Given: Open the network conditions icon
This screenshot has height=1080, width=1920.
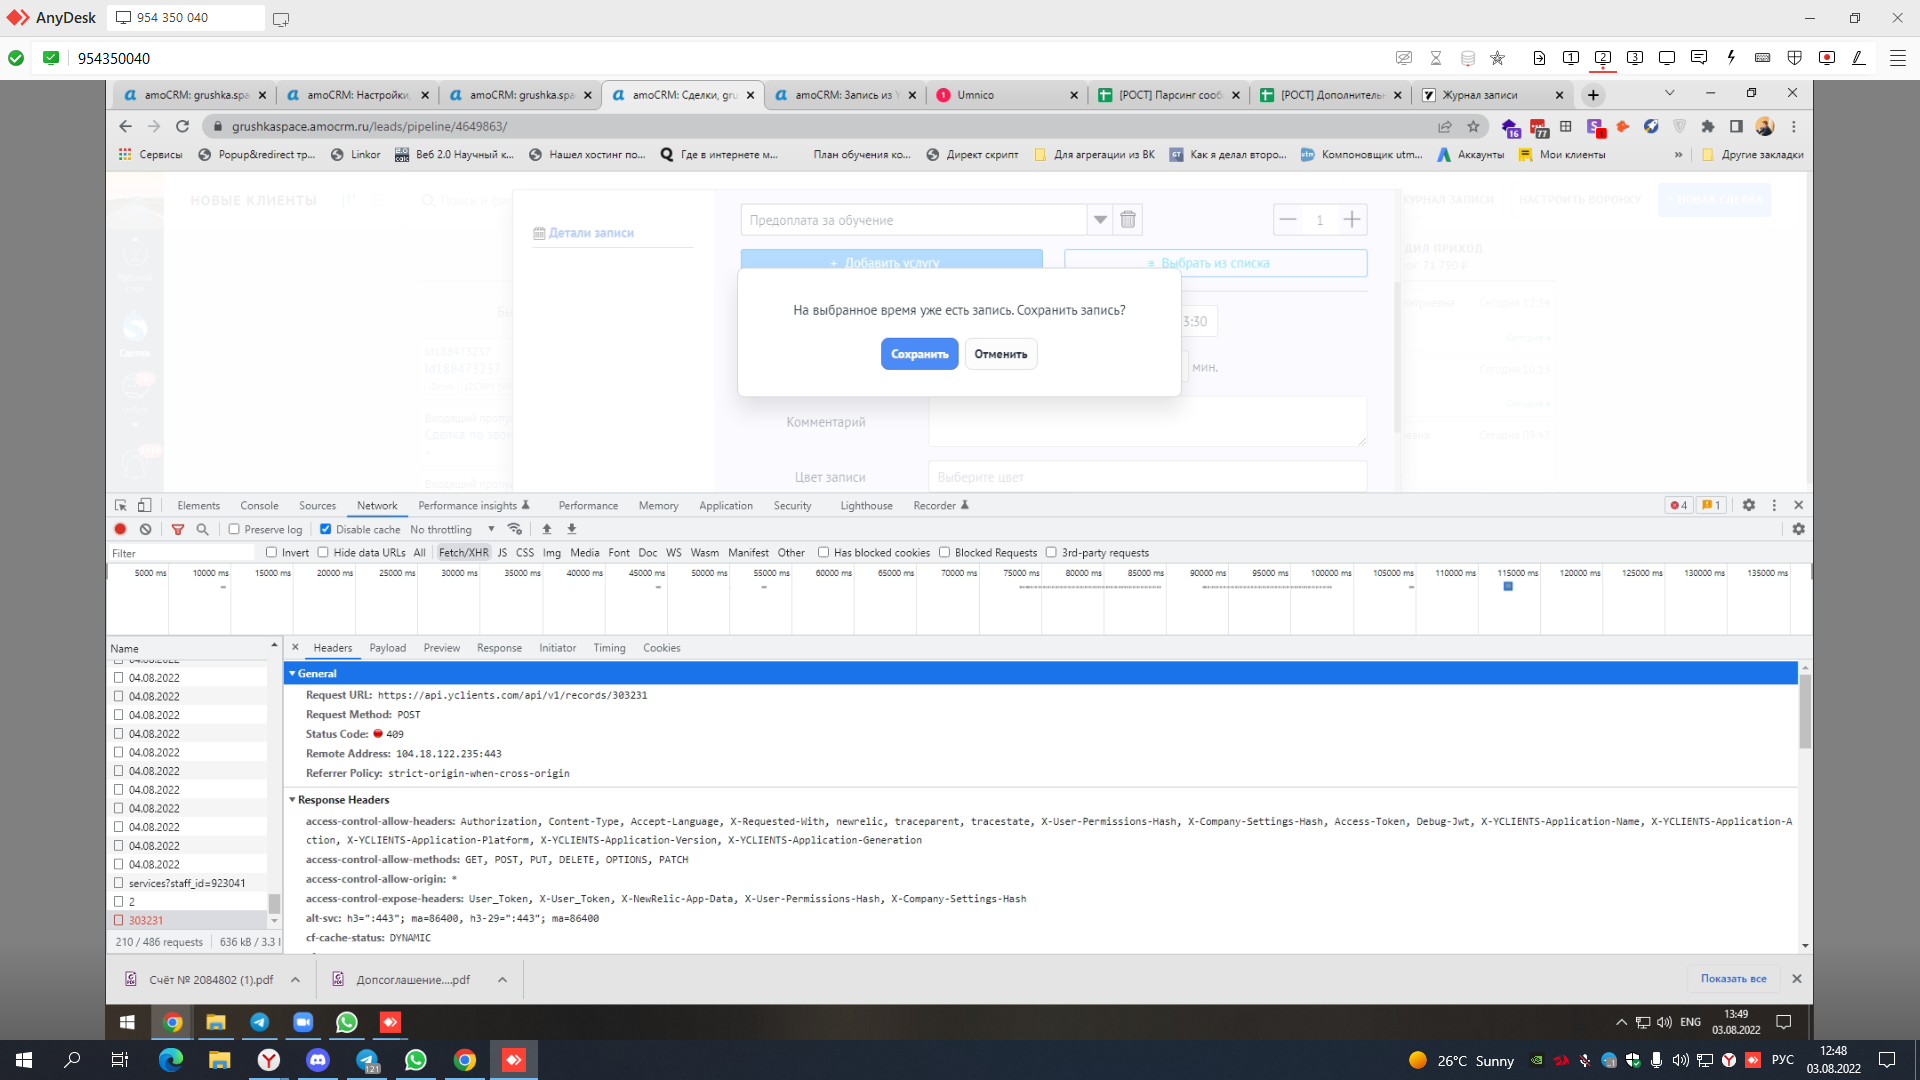Looking at the screenshot, I should click(x=515, y=530).
